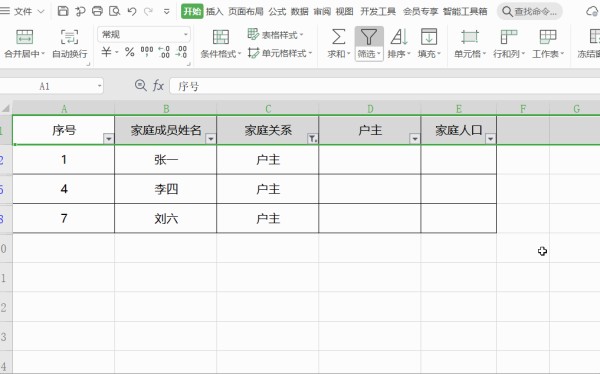The image size is (600, 374).
Task: Click the Save icon in quick access toolbar
Action: [x=63, y=11]
